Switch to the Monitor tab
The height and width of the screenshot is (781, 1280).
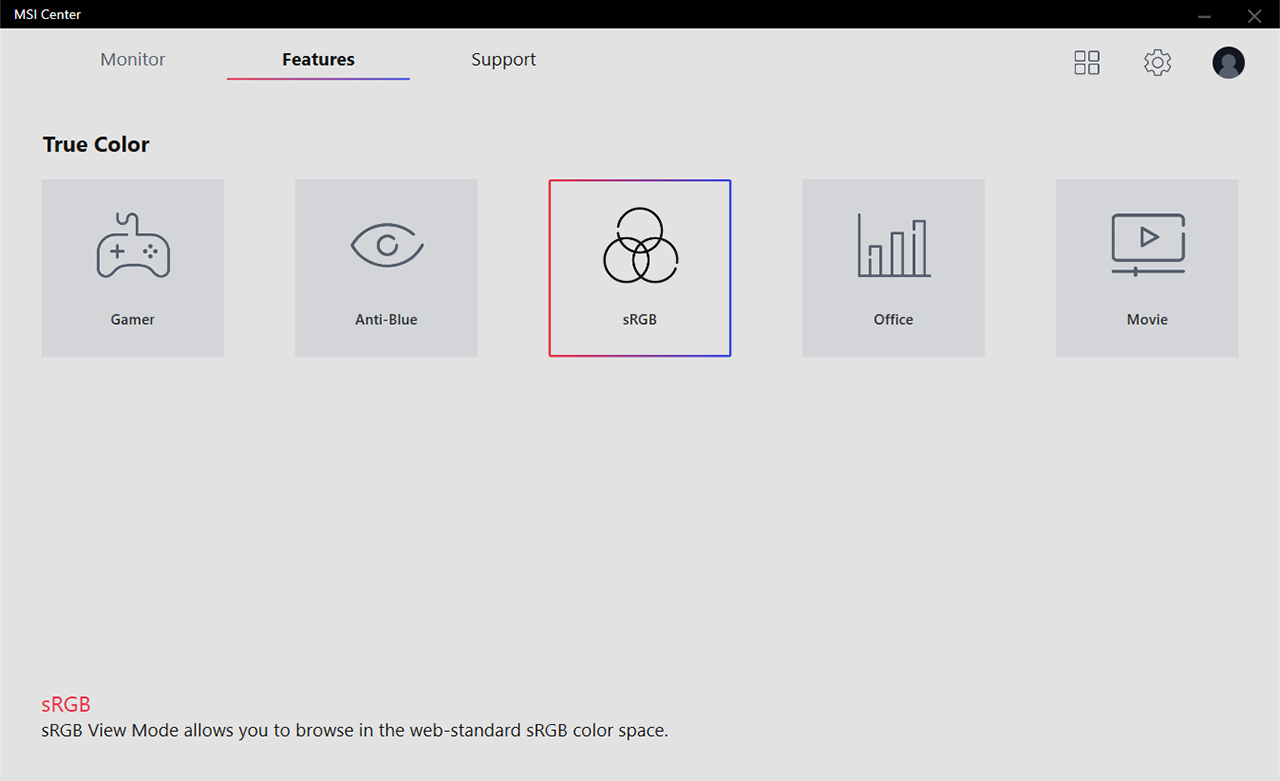tap(133, 60)
